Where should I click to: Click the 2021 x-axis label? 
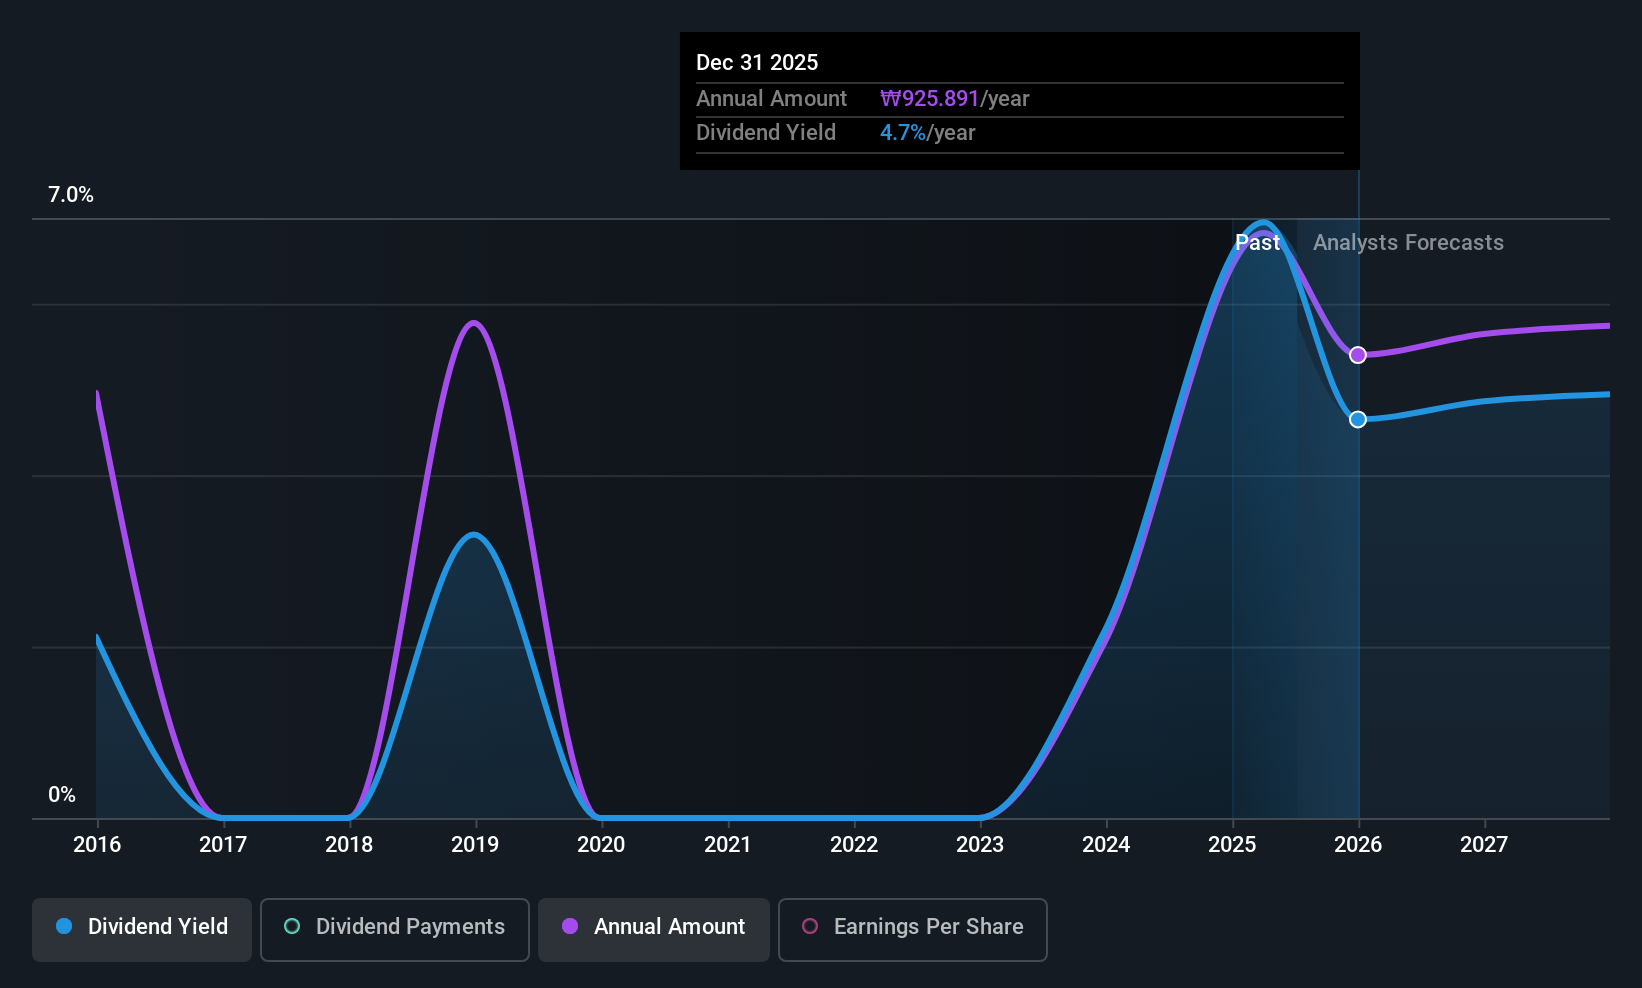pos(727,844)
